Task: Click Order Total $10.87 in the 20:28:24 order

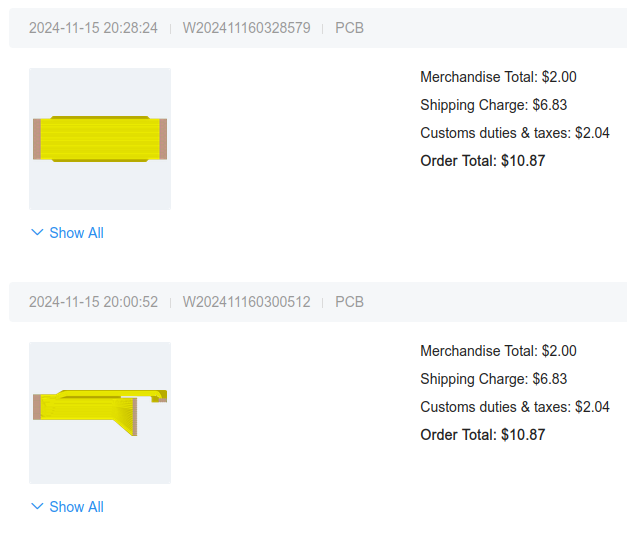Action: pyautogui.click(x=482, y=161)
